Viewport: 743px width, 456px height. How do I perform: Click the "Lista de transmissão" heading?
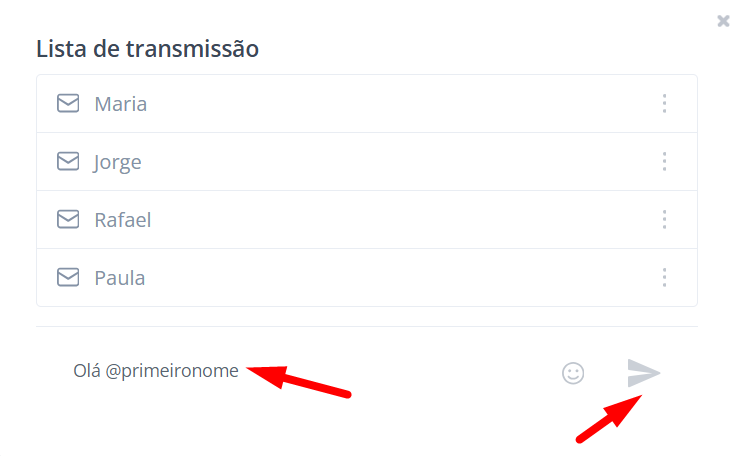(x=147, y=48)
